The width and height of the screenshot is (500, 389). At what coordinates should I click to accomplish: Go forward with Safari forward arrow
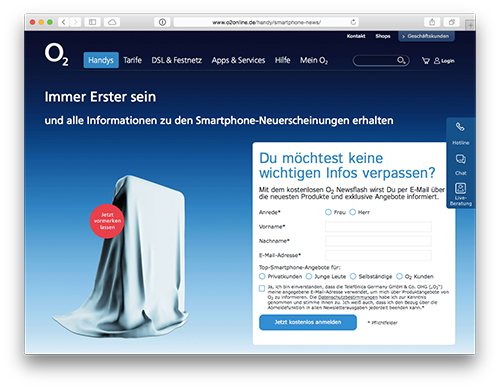click(x=75, y=22)
